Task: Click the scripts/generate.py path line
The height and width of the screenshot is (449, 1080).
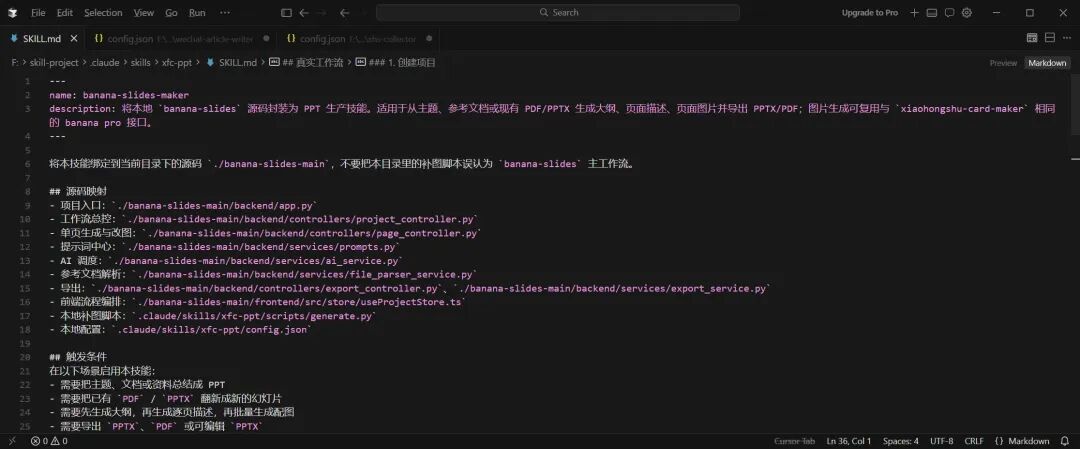Action: click(x=214, y=315)
